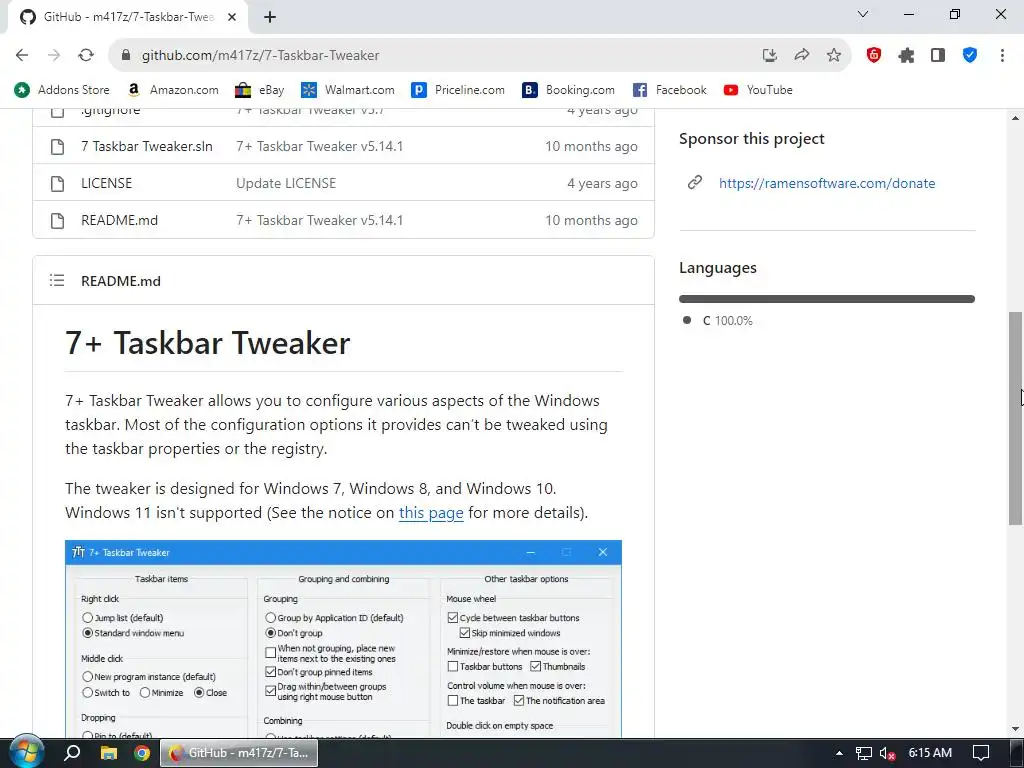1024x768 pixels.
Task: Open the Walmart.com bookmark
Action: (348, 90)
